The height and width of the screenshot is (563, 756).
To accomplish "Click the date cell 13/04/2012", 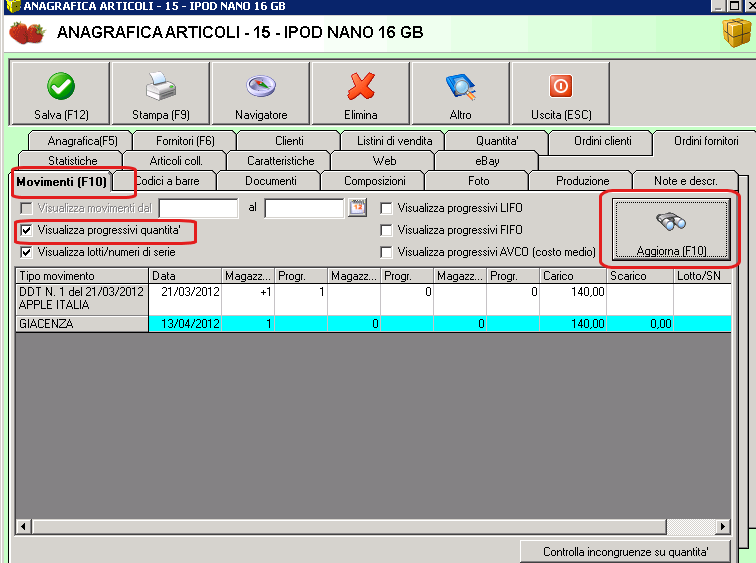I will [185, 323].
